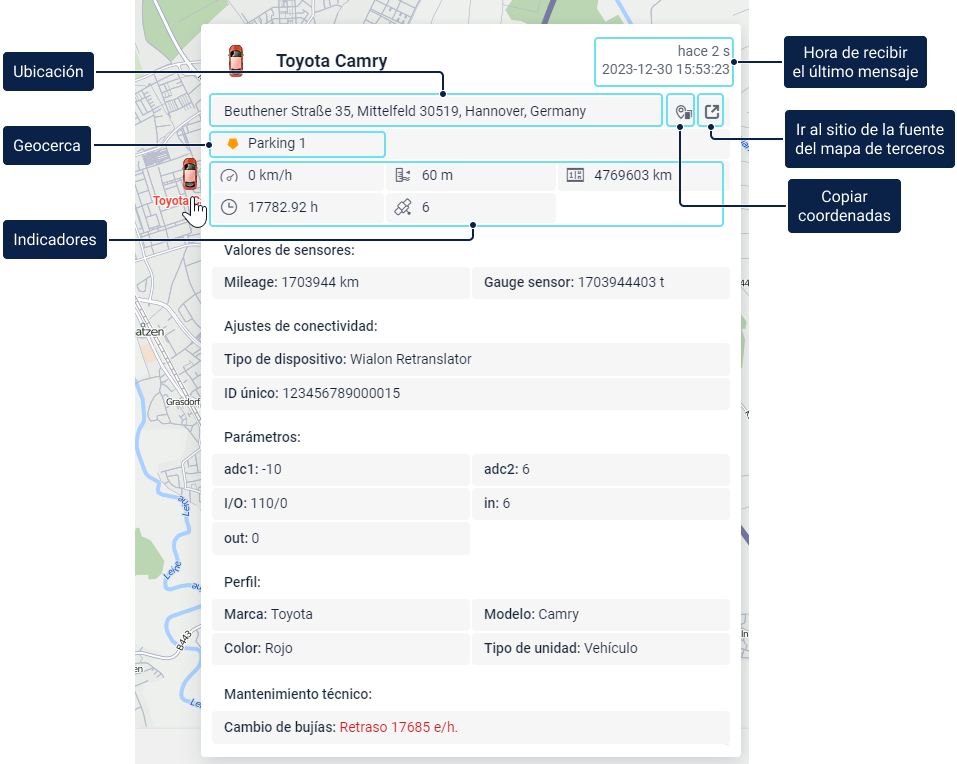Click the Gauge sensor: 1703944403 t value
This screenshot has height=764, width=957.
click(x=601, y=283)
